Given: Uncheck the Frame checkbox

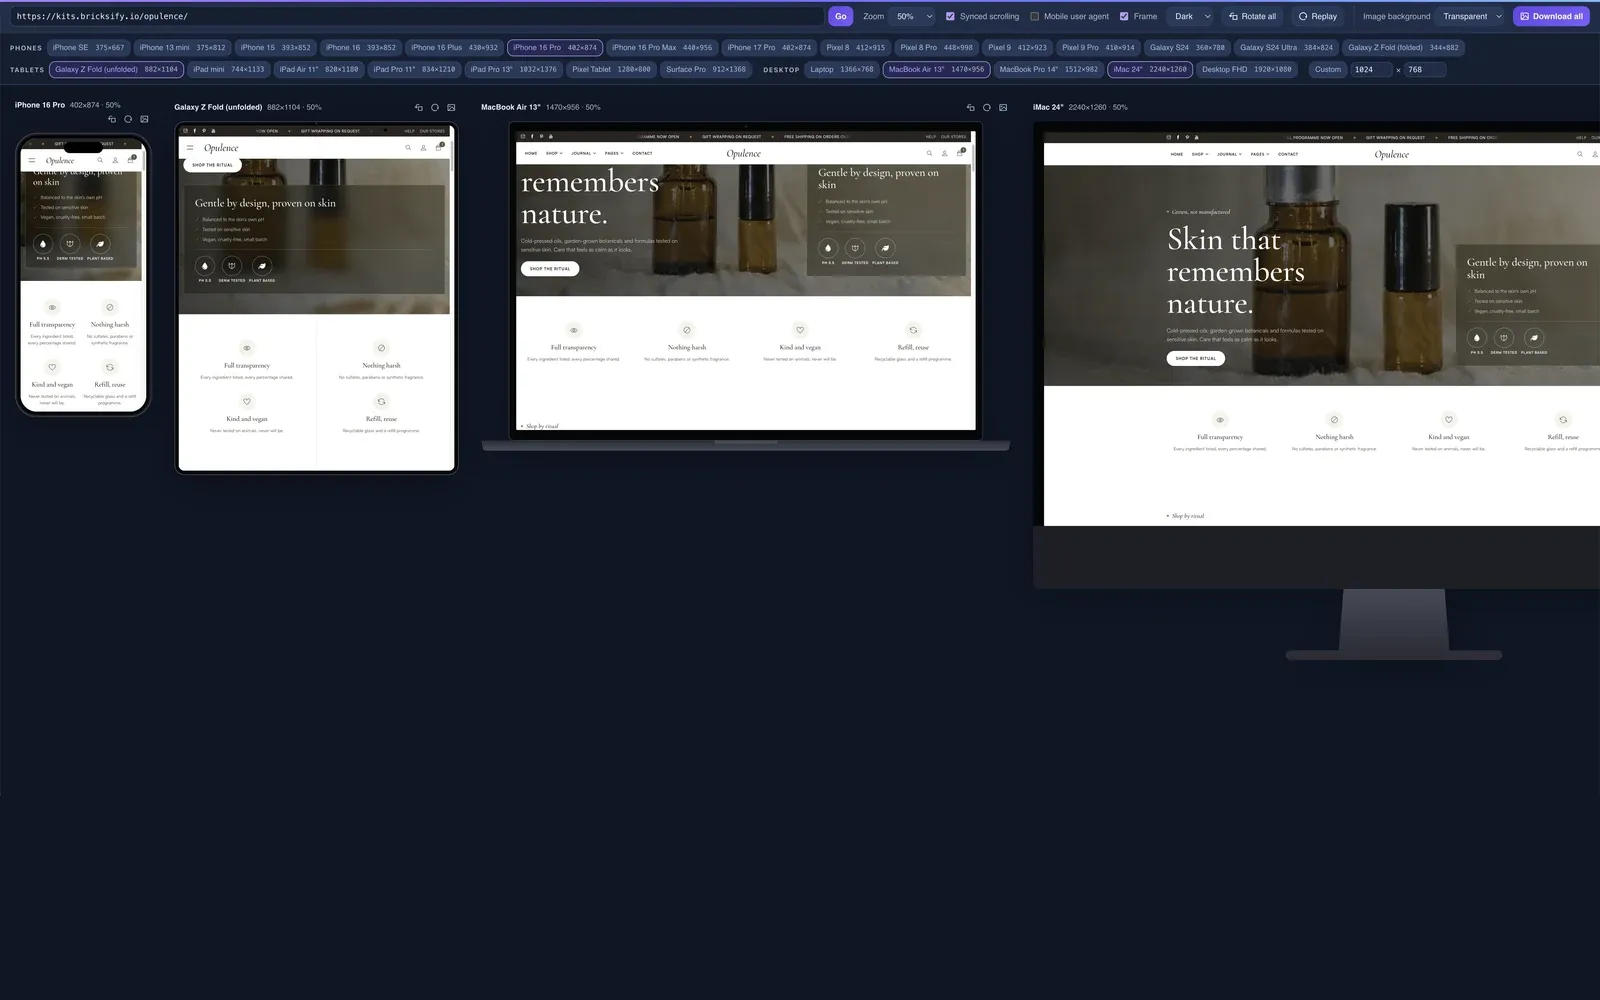Looking at the screenshot, I should (x=1124, y=16).
